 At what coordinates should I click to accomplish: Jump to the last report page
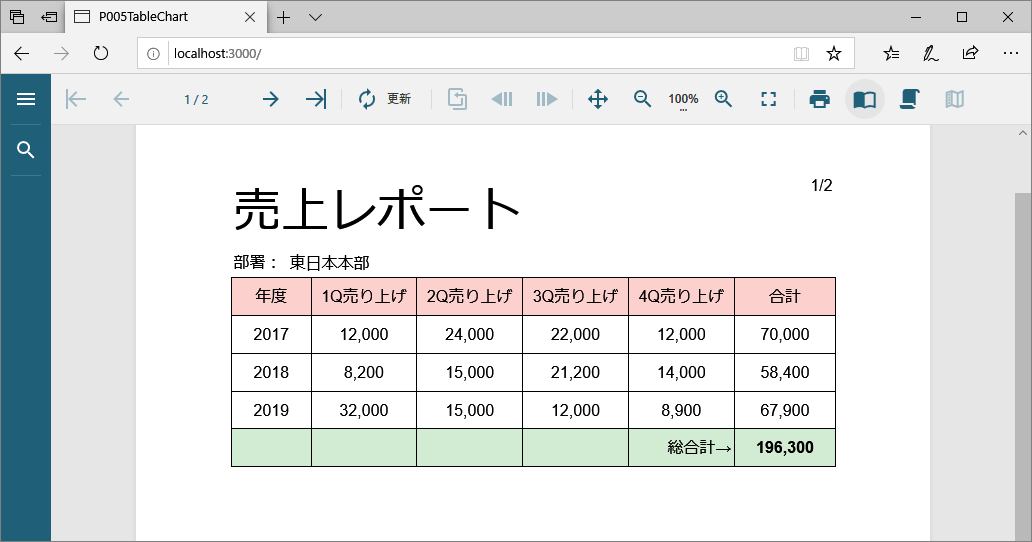click(x=315, y=99)
